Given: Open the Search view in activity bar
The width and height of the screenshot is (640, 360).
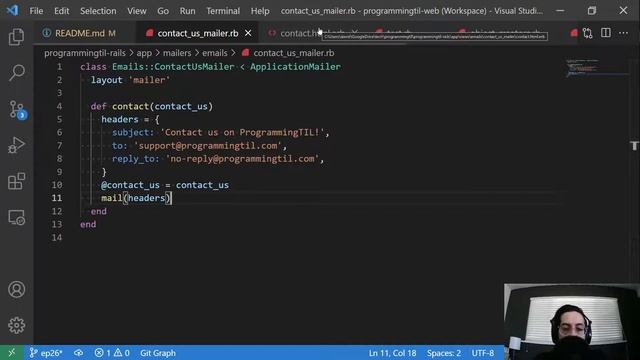Looking at the screenshot, I should pyautogui.click(x=16, y=73).
